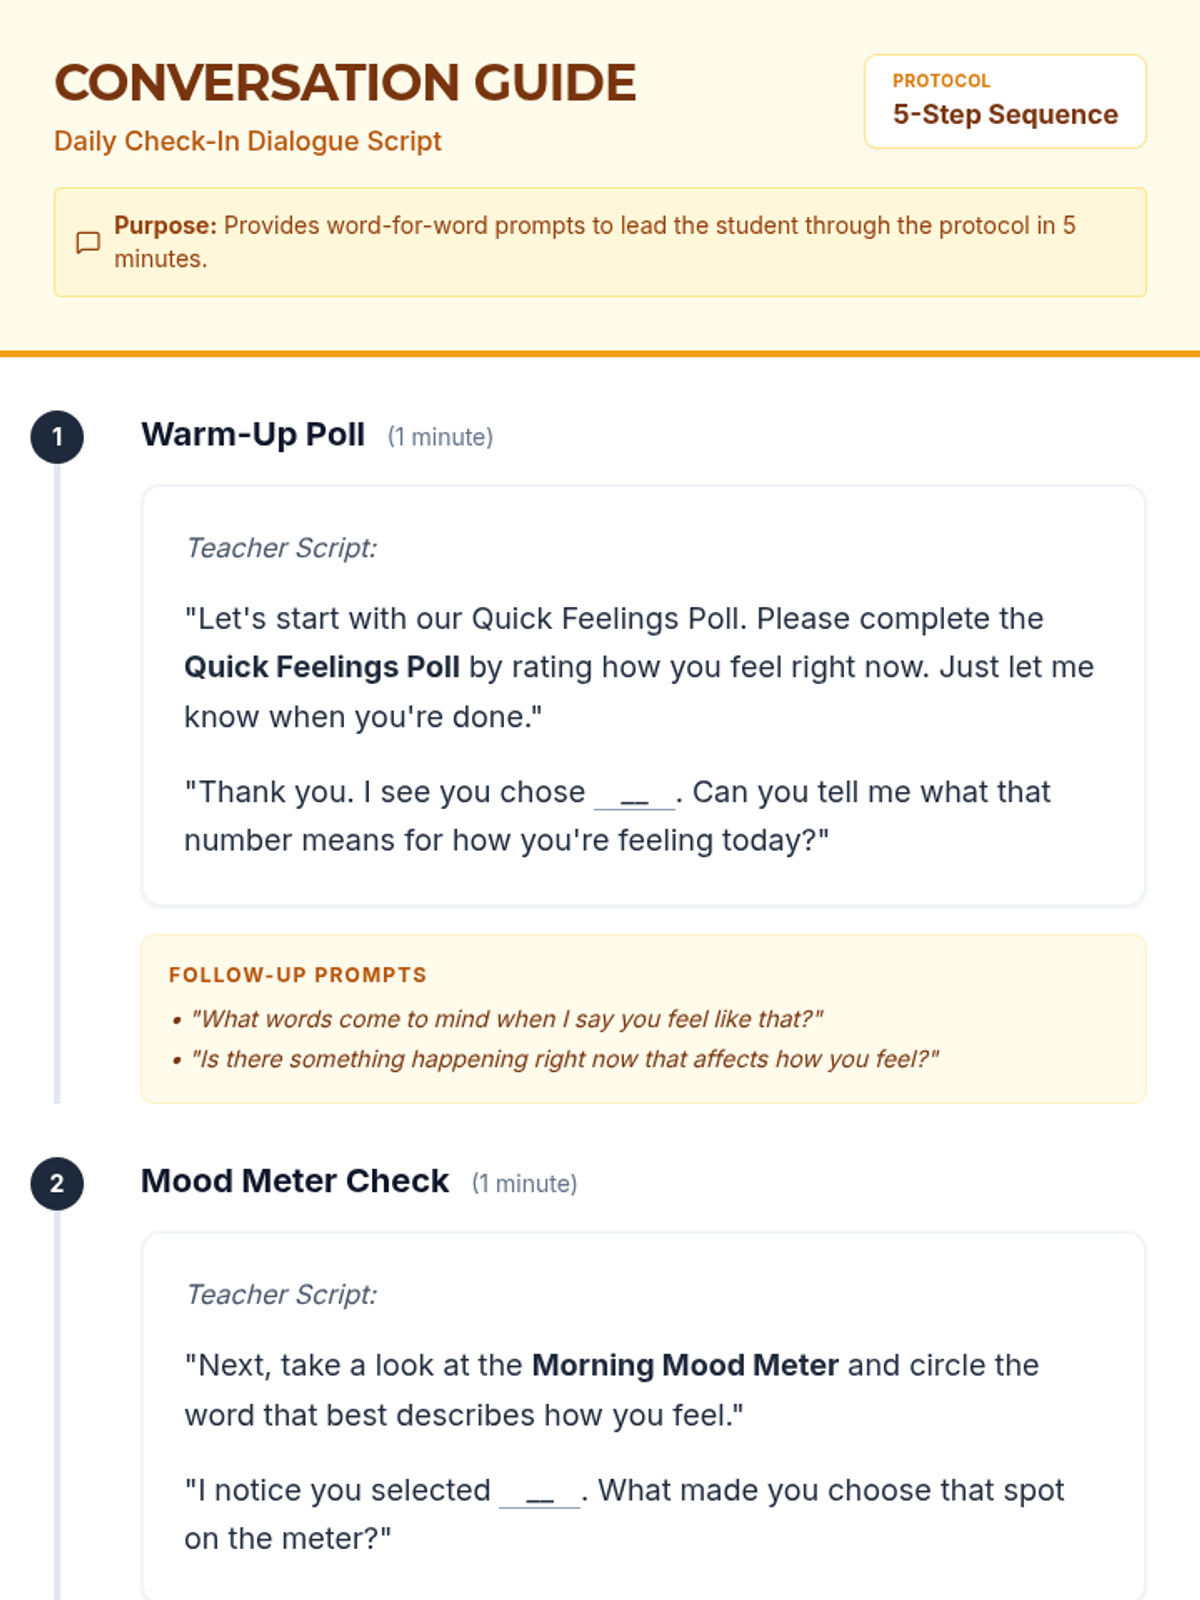
Task: Select the "Is there something happening" prompt
Action: tap(565, 1059)
